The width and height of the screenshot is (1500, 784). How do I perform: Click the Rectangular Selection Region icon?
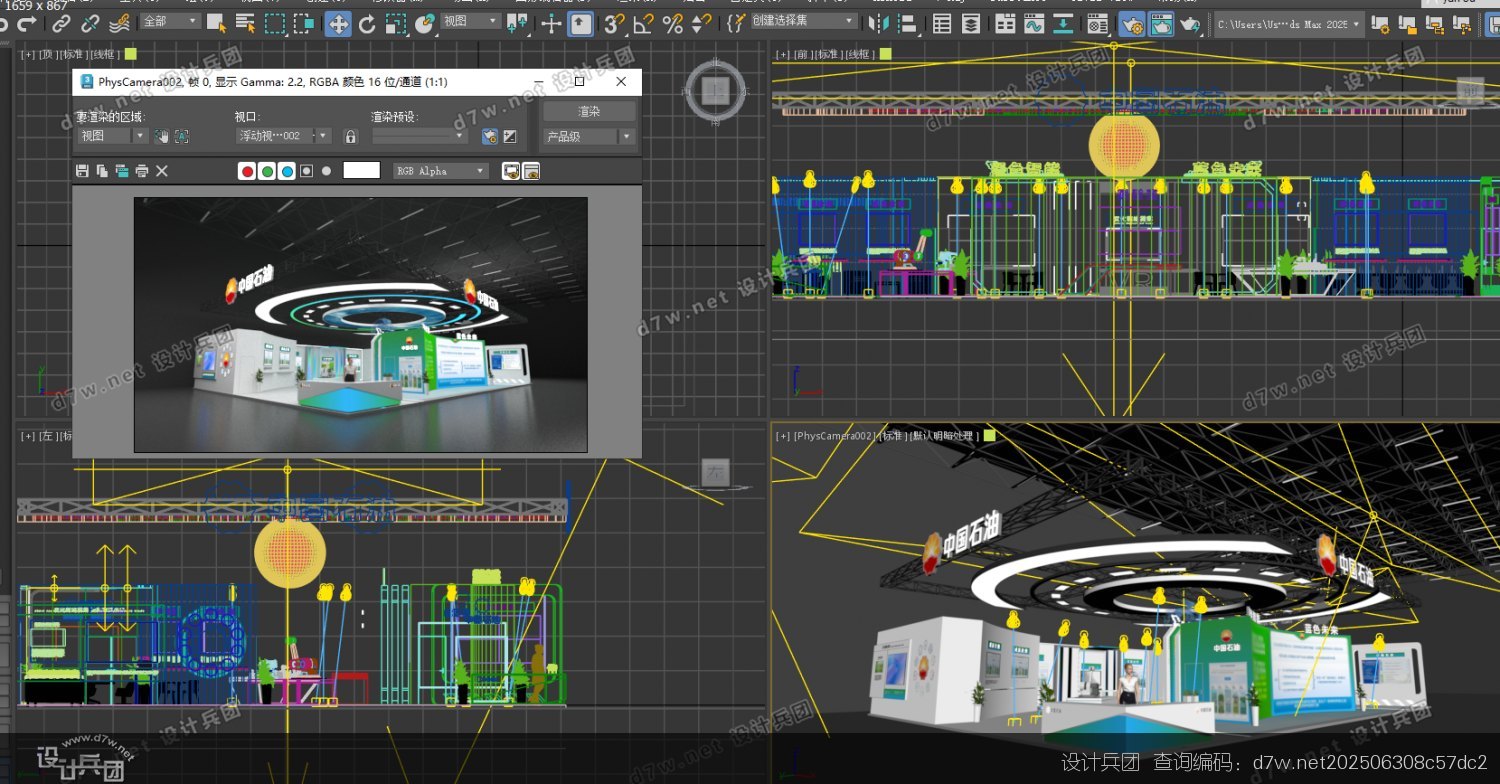(x=274, y=24)
